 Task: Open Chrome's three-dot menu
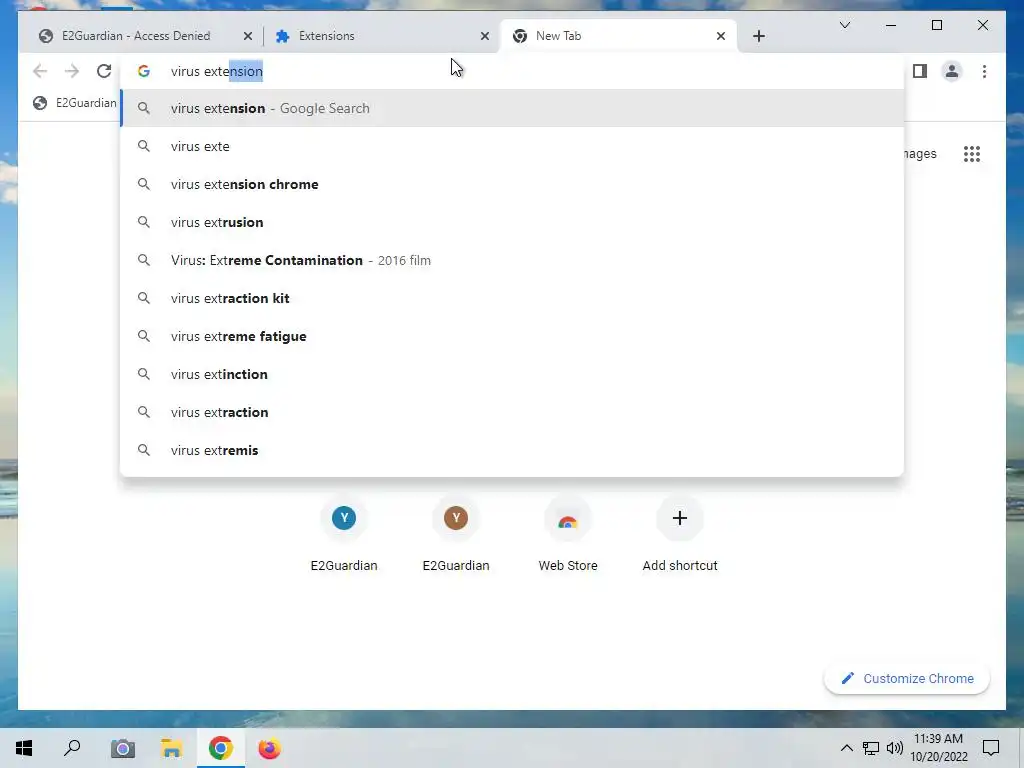click(x=984, y=71)
